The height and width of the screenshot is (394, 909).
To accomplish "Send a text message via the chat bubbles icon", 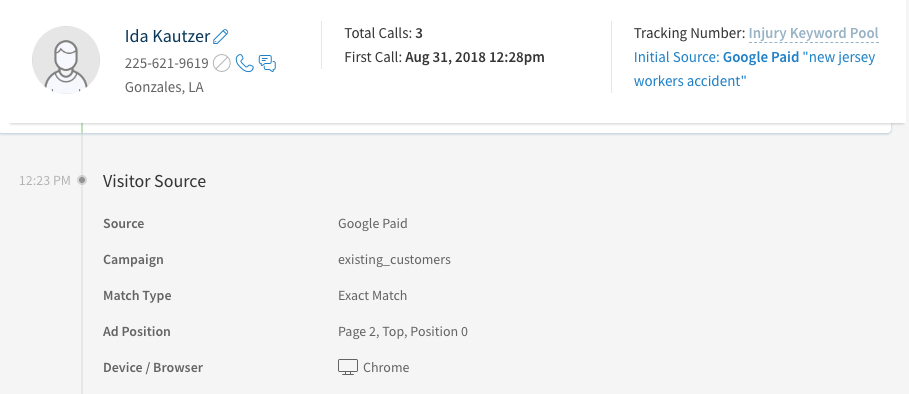I will (267, 63).
